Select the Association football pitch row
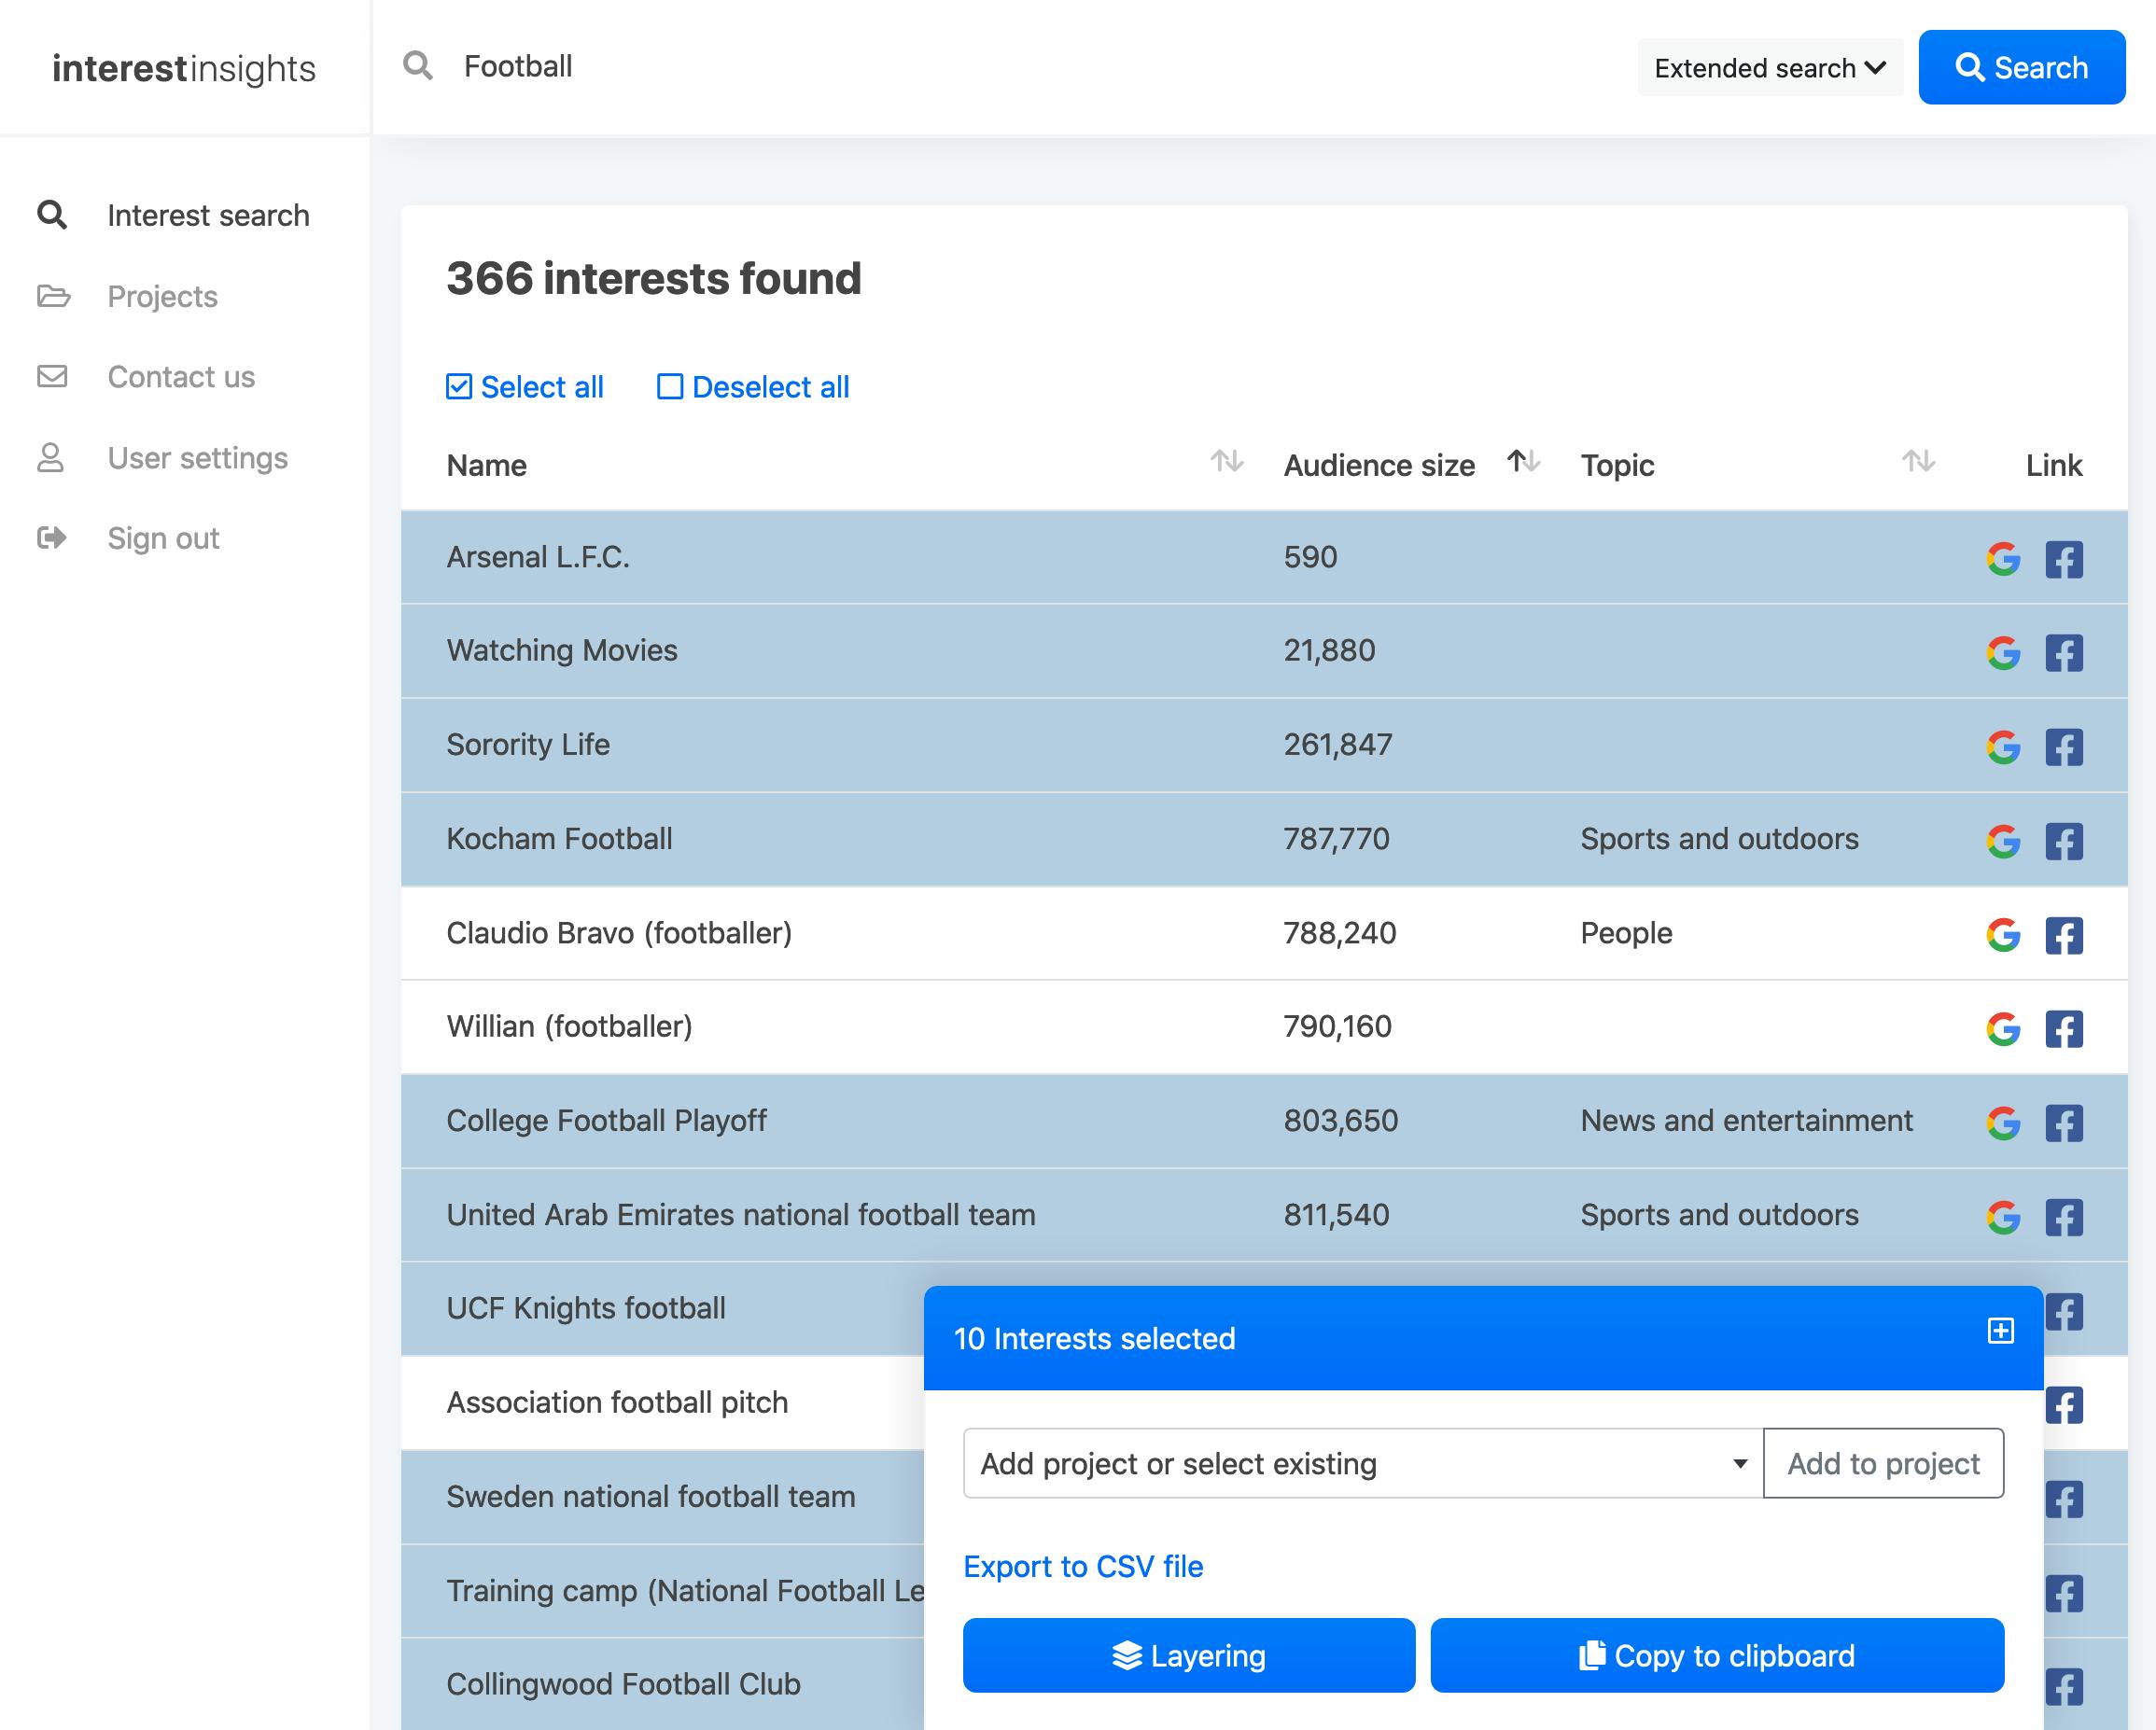The height and width of the screenshot is (1730, 2156). tap(662, 1403)
